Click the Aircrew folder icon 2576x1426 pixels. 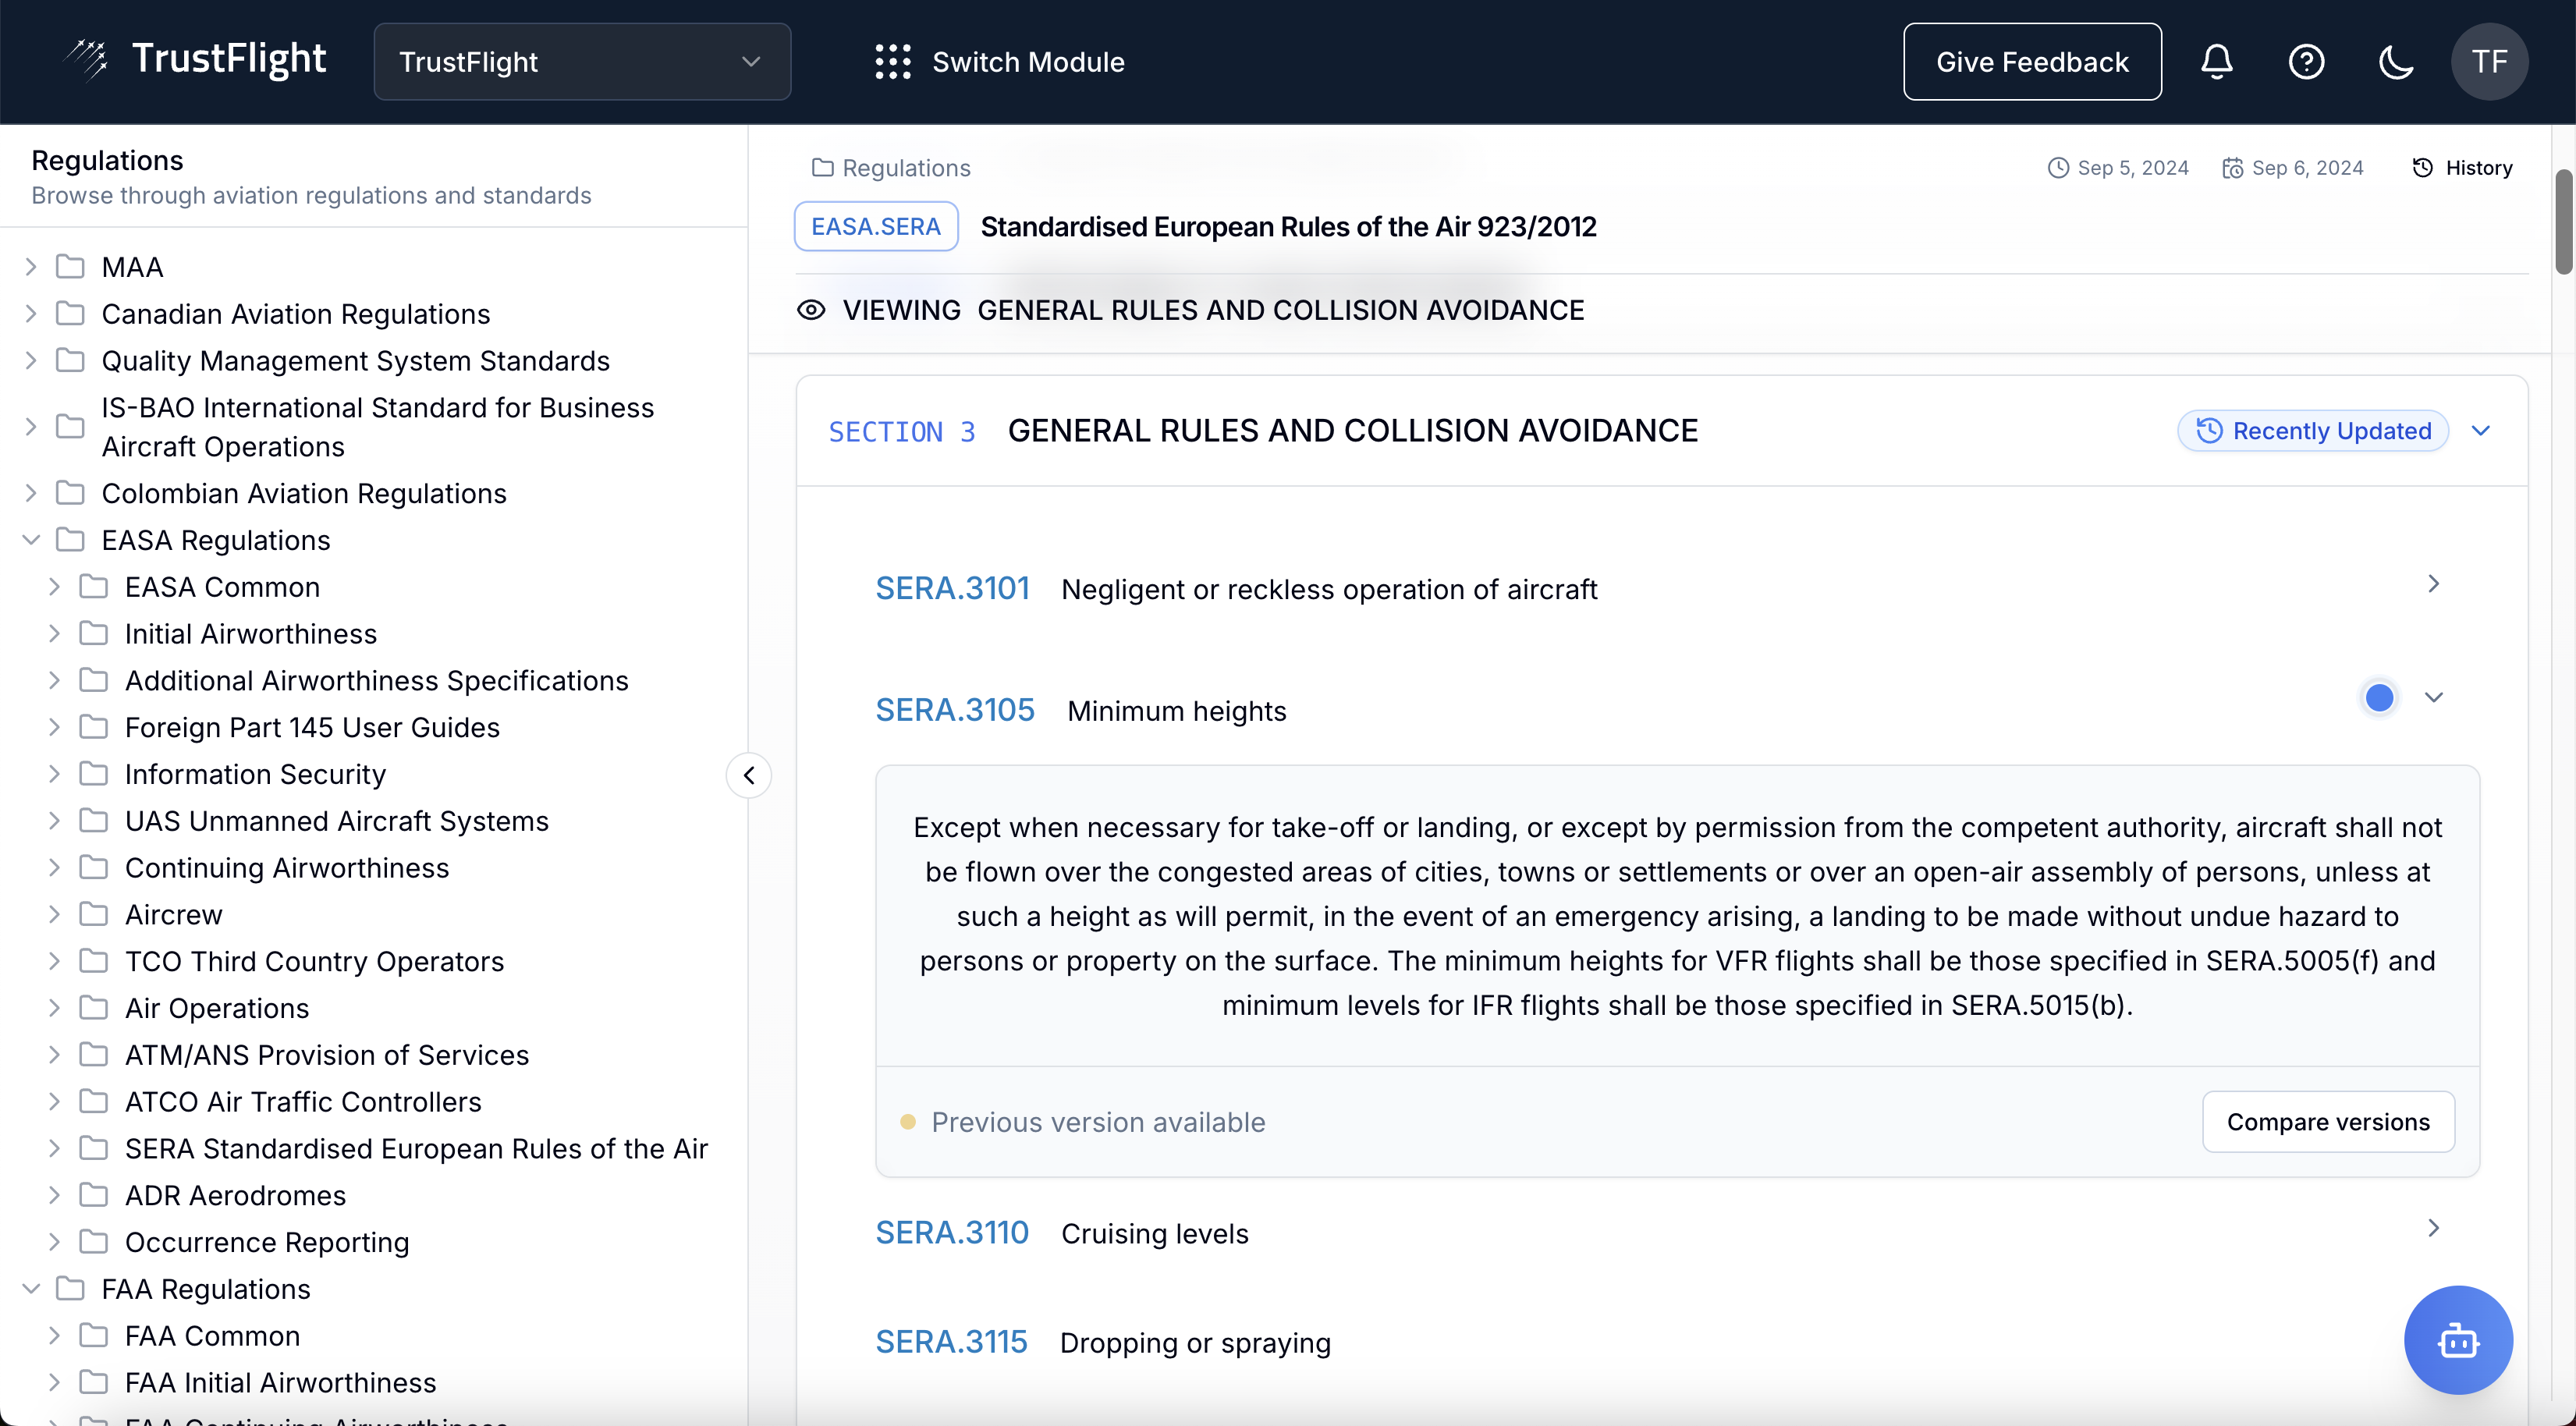pos(94,914)
